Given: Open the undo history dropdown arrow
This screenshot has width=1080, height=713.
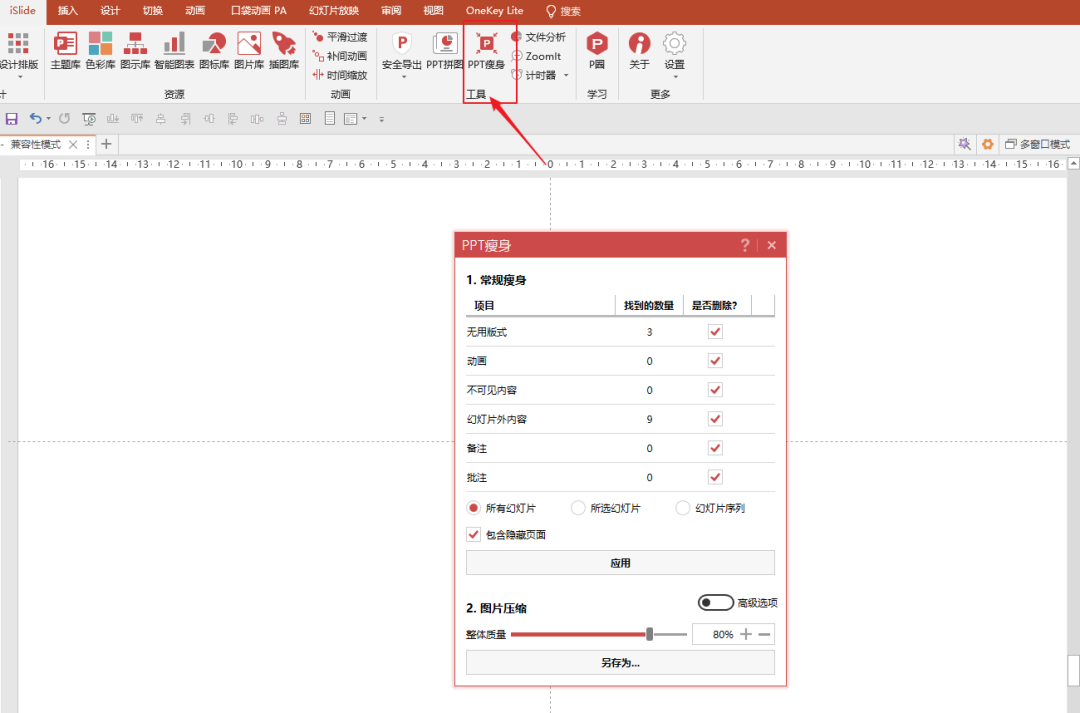Looking at the screenshot, I should pyautogui.click(x=48, y=118).
